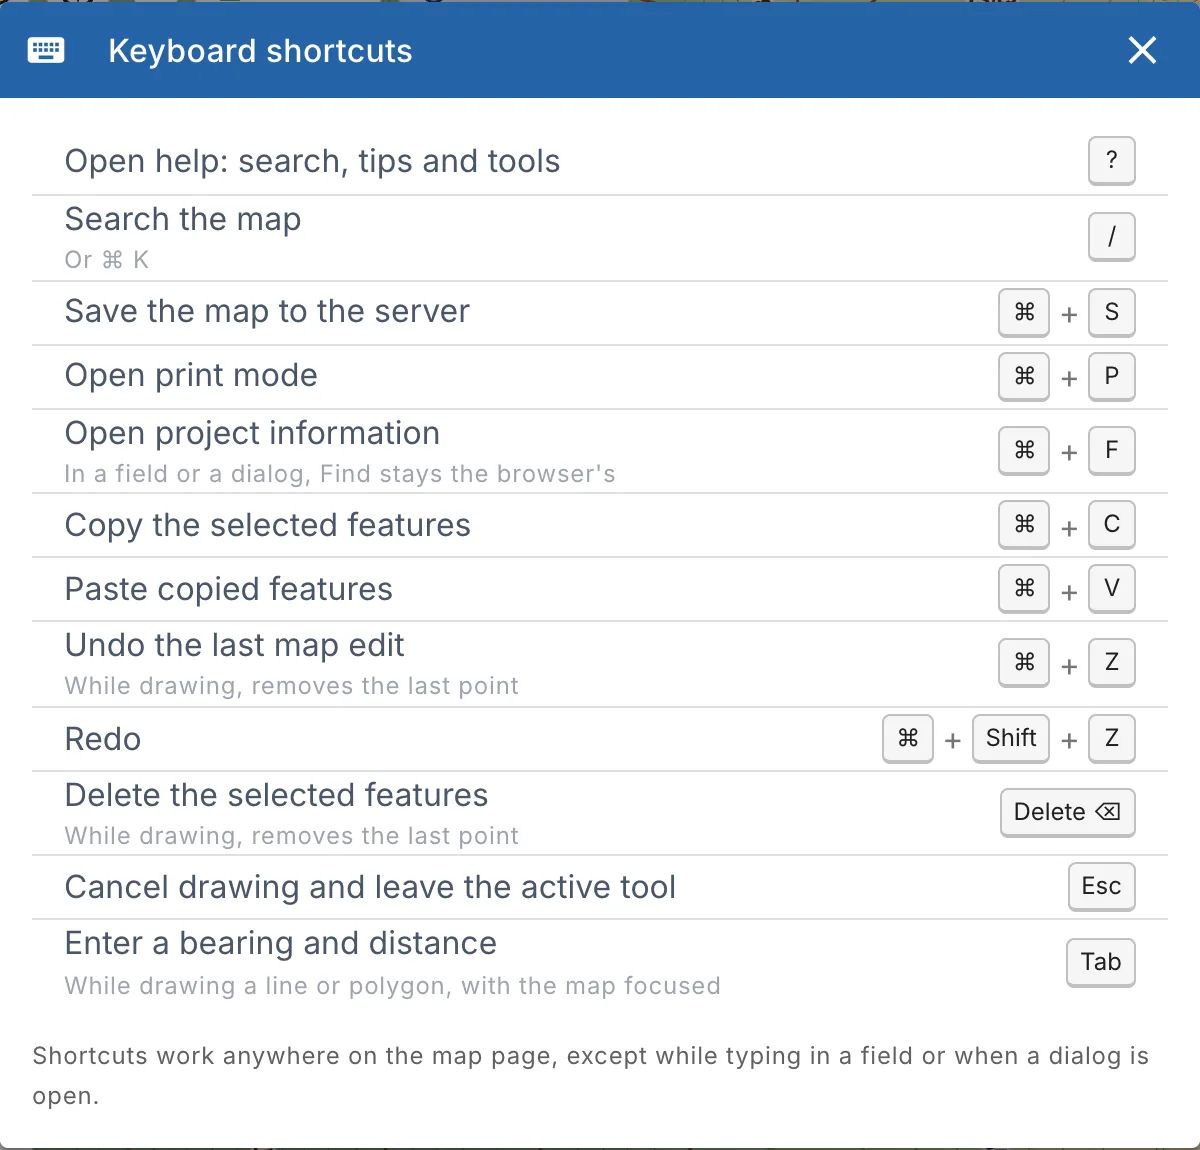Click the ⌘ key in project information row
This screenshot has width=1200, height=1150.
click(x=1024, y=450)
